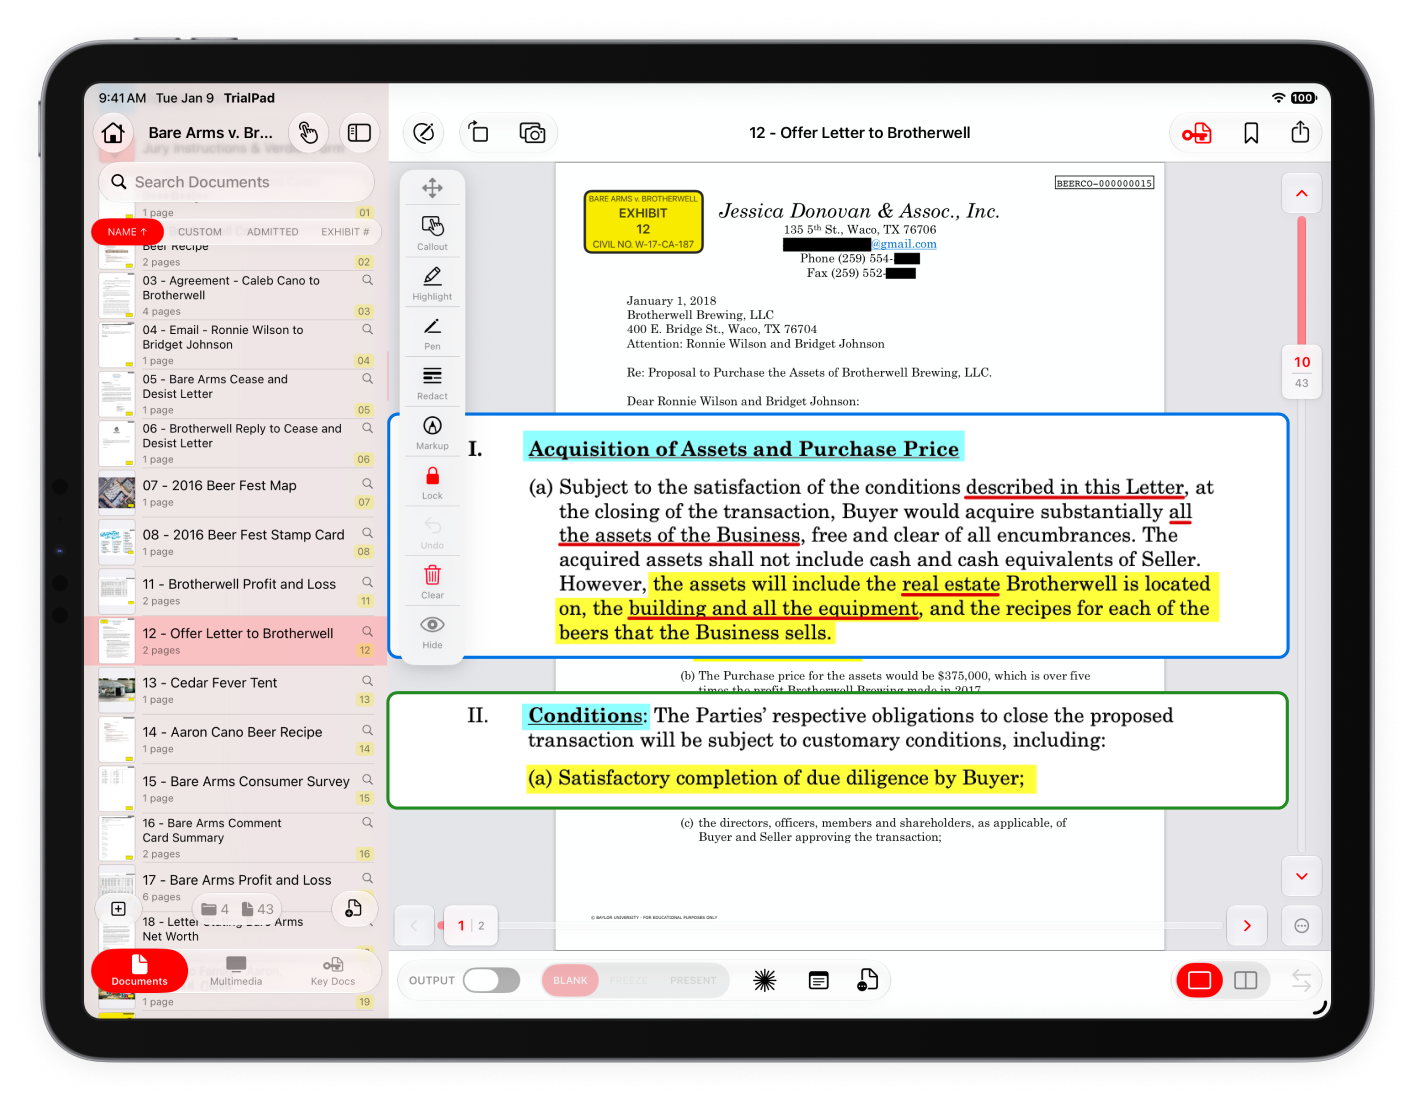Open the annotation tools pencil icon

424,133
